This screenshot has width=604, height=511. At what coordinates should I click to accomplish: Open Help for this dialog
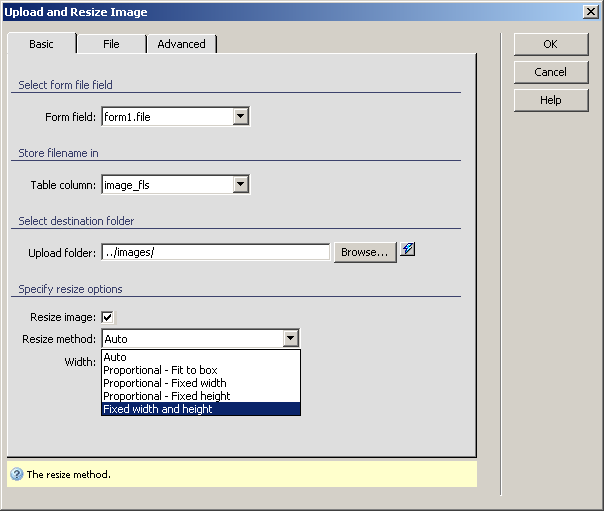550,100
